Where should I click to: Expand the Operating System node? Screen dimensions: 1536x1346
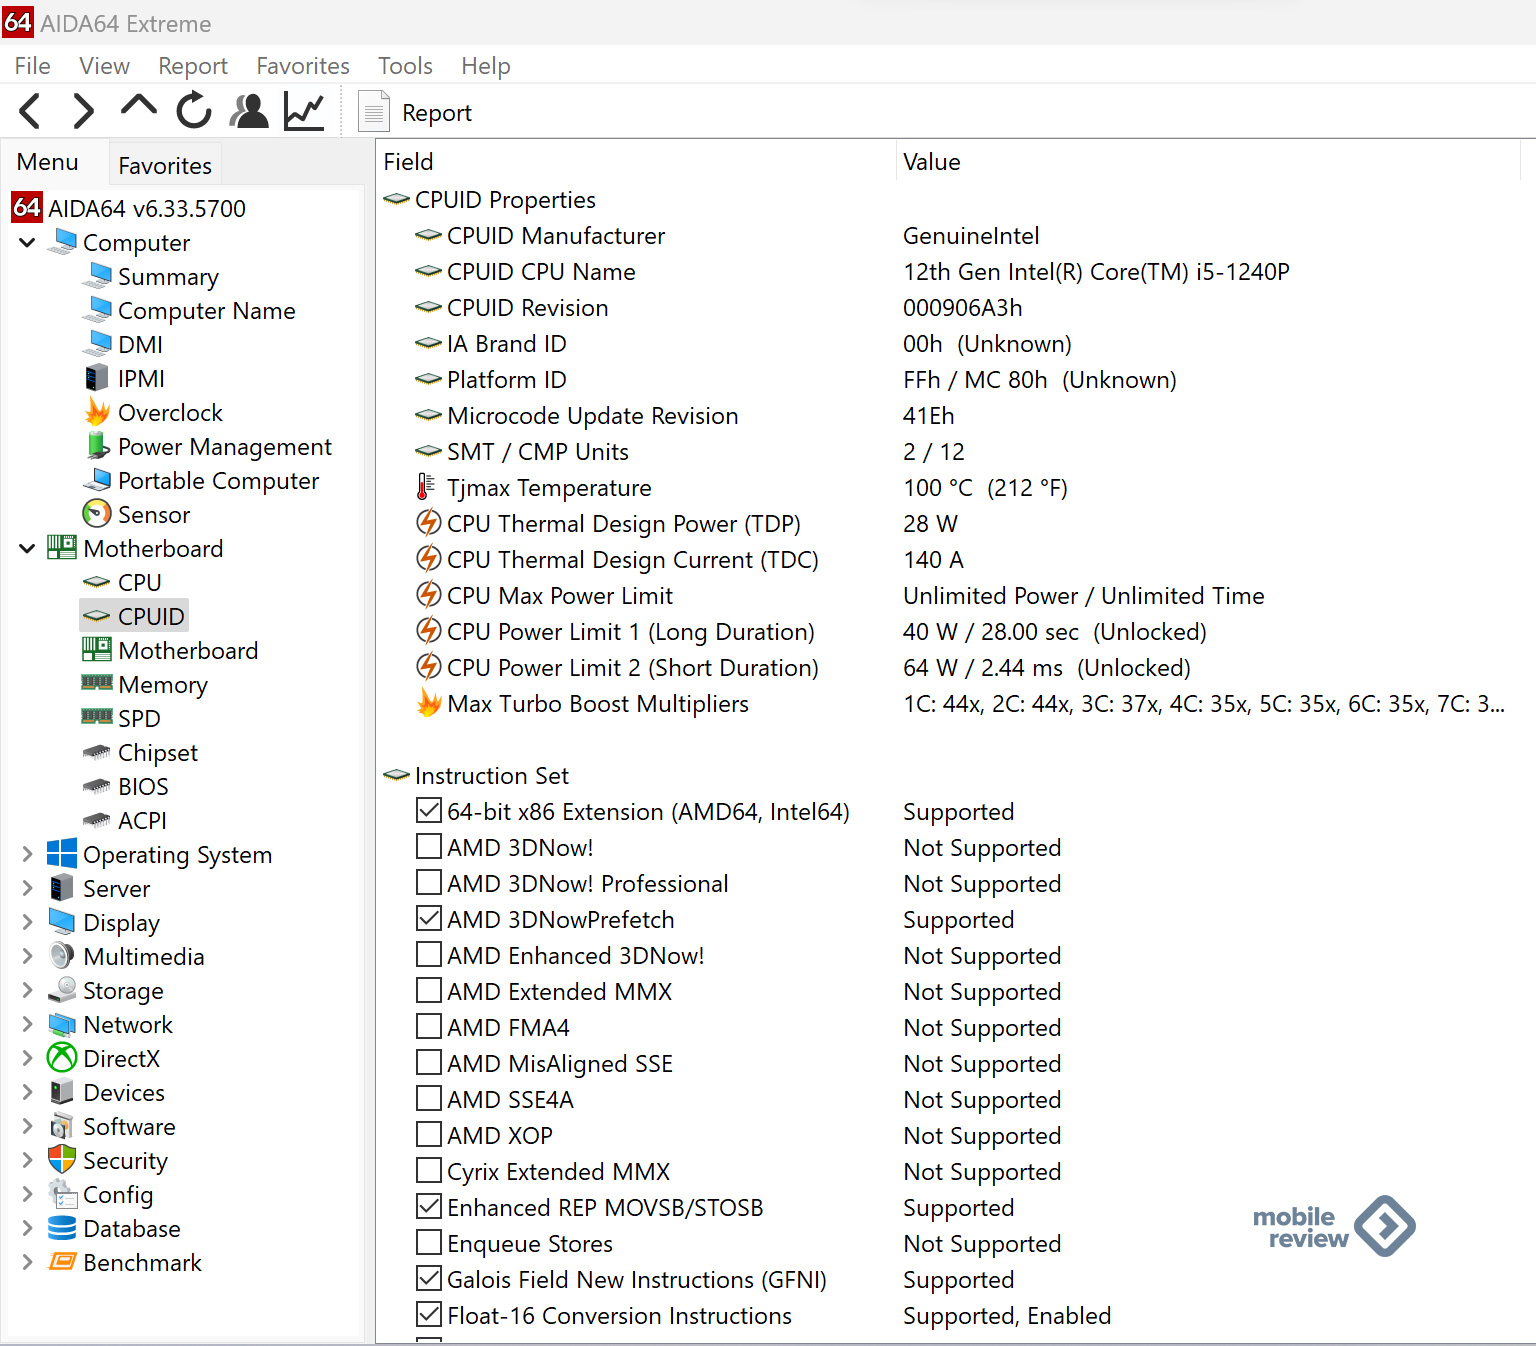(x=27, y=854)
